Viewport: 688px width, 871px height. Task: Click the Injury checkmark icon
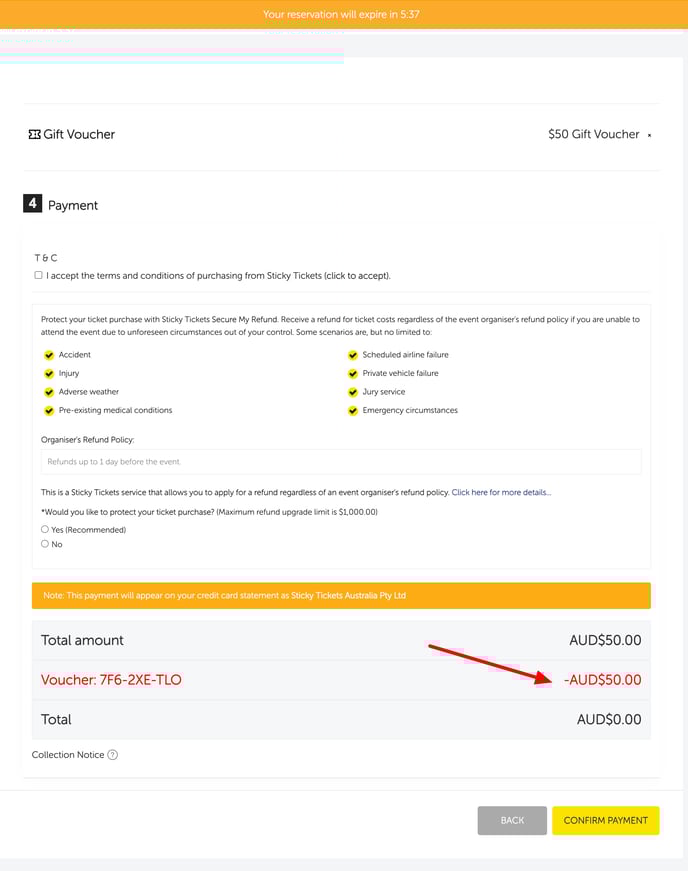click(x=49, y=373)
